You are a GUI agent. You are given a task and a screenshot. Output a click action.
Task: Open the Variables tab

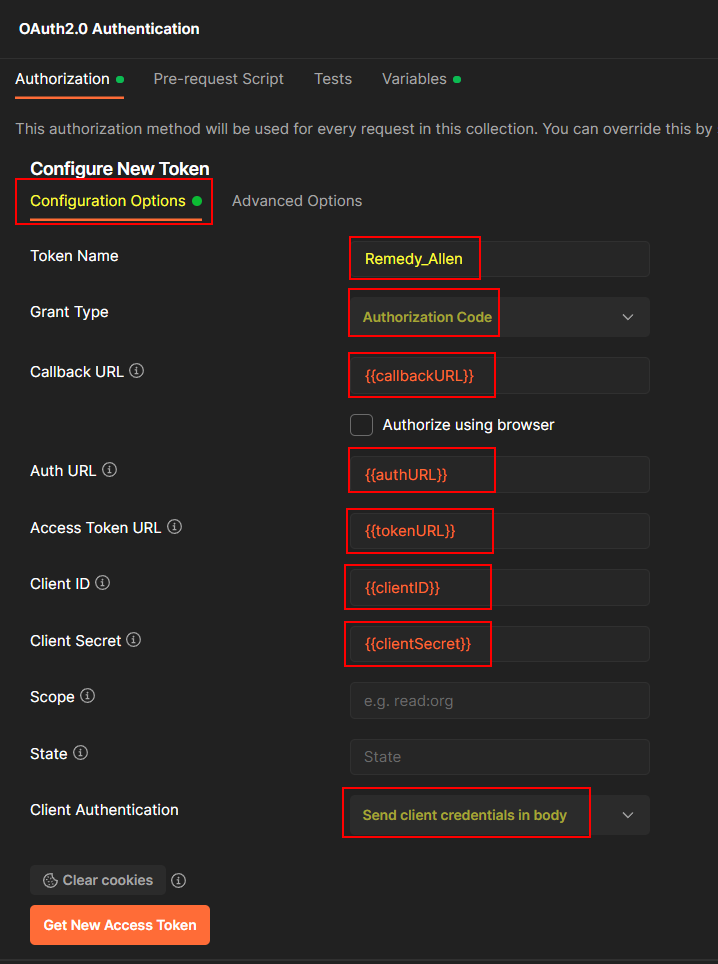414,78
